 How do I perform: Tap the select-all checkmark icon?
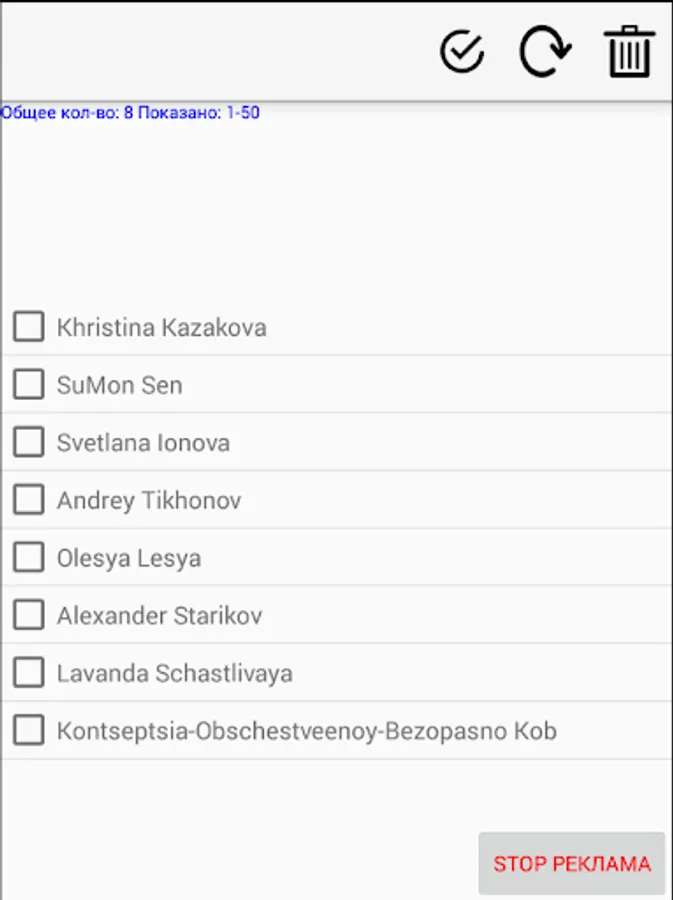point(462,52)
